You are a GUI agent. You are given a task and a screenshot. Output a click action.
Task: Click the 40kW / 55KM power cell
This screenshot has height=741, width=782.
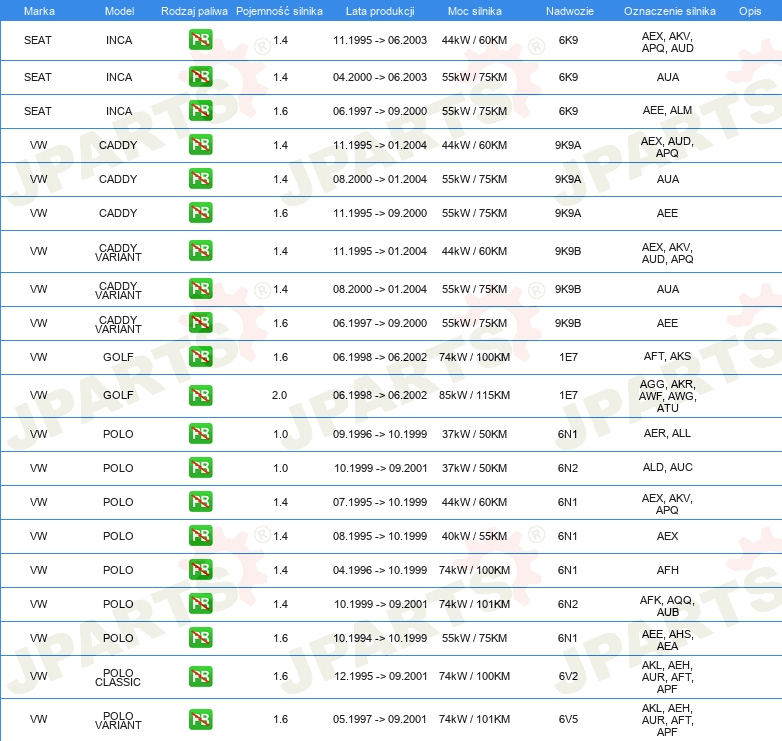coord(474,536)
